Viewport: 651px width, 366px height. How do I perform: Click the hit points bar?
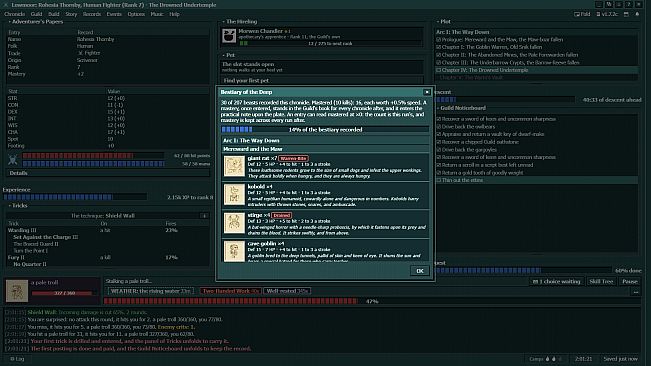click(93, 156)
